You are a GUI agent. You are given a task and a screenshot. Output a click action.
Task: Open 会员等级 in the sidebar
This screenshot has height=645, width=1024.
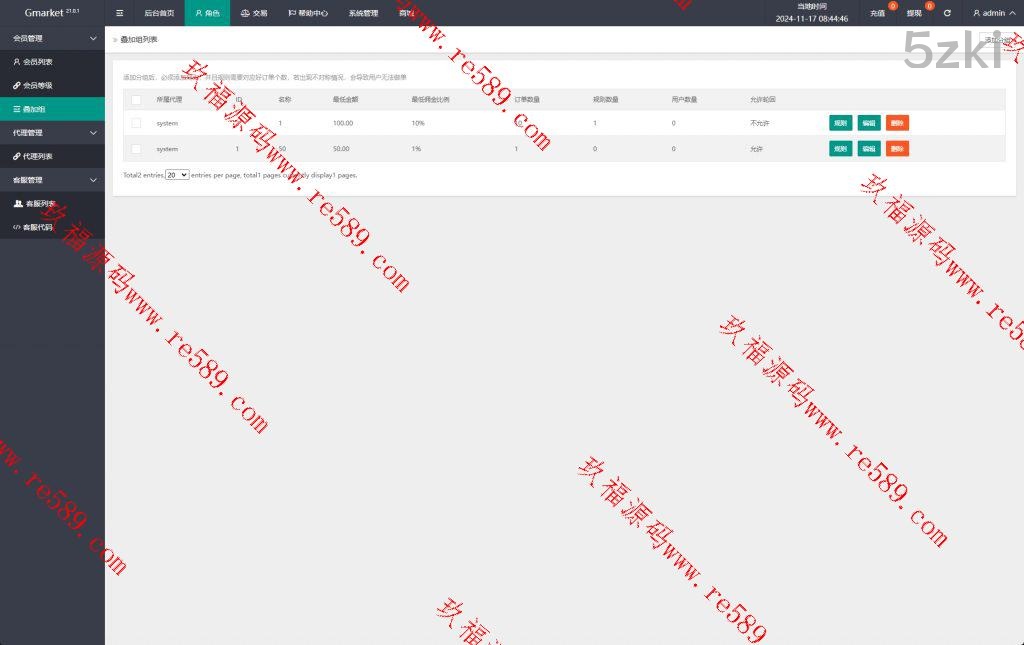[52, 86]
